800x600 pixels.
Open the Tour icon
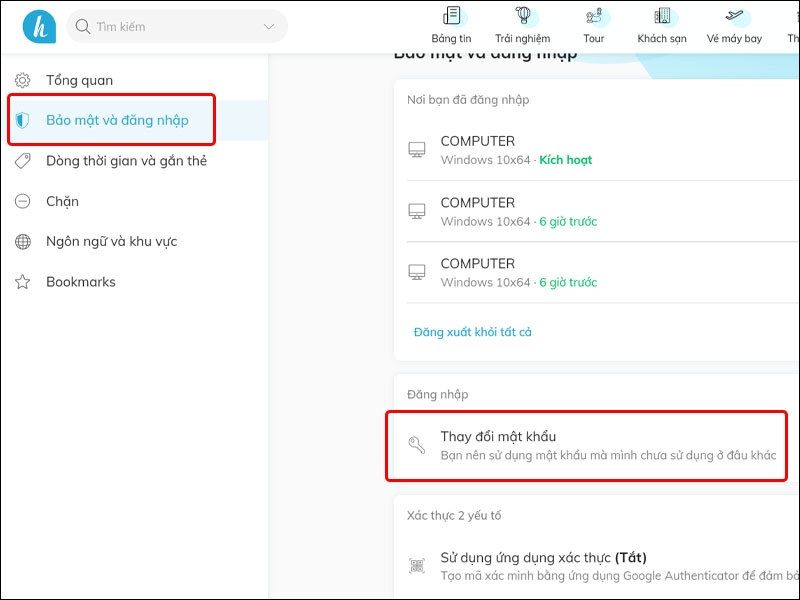pos(594,15)
